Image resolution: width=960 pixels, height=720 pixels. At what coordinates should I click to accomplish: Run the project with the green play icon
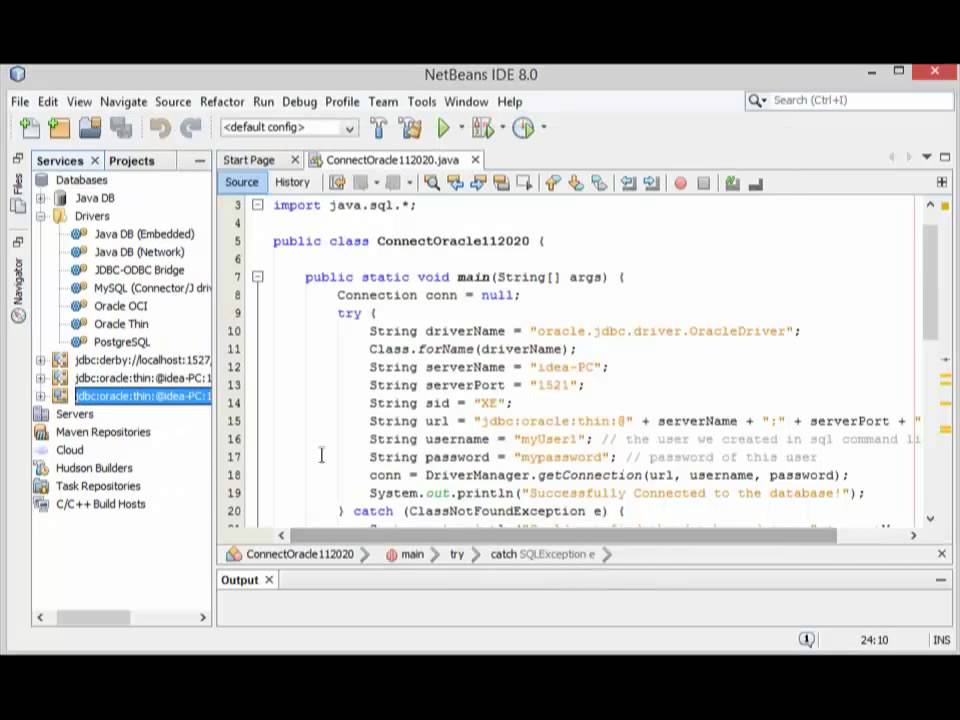coord(443,128)
